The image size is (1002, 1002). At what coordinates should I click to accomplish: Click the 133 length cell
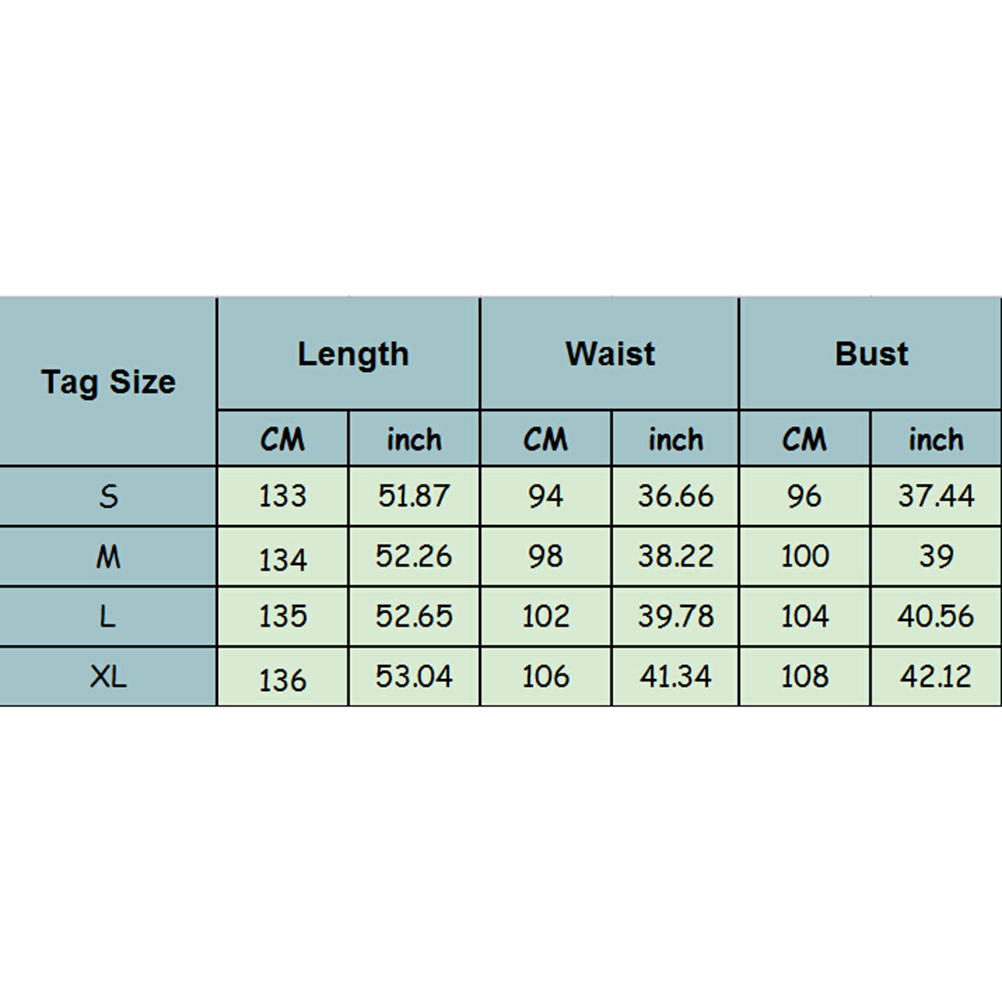(x=283, y=496)
